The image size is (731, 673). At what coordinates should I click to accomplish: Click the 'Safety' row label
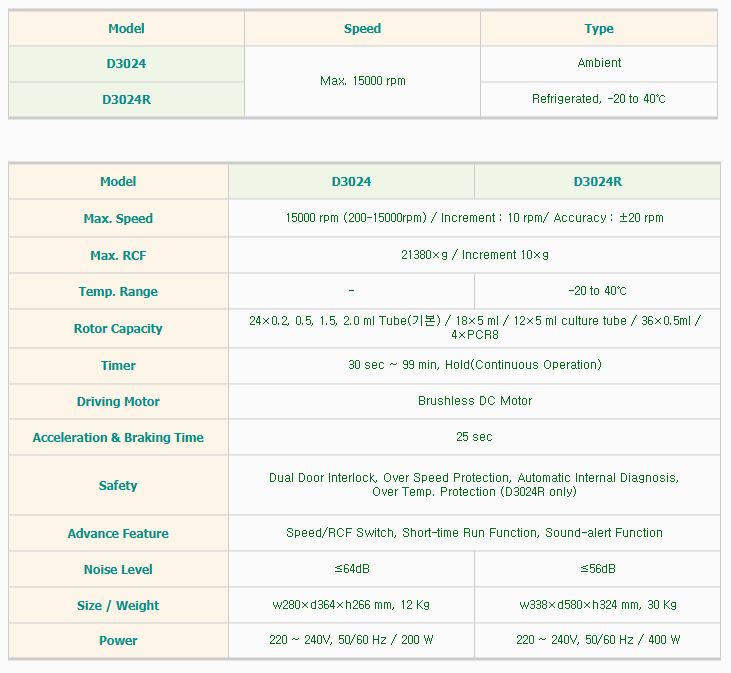tap(118, 485)
